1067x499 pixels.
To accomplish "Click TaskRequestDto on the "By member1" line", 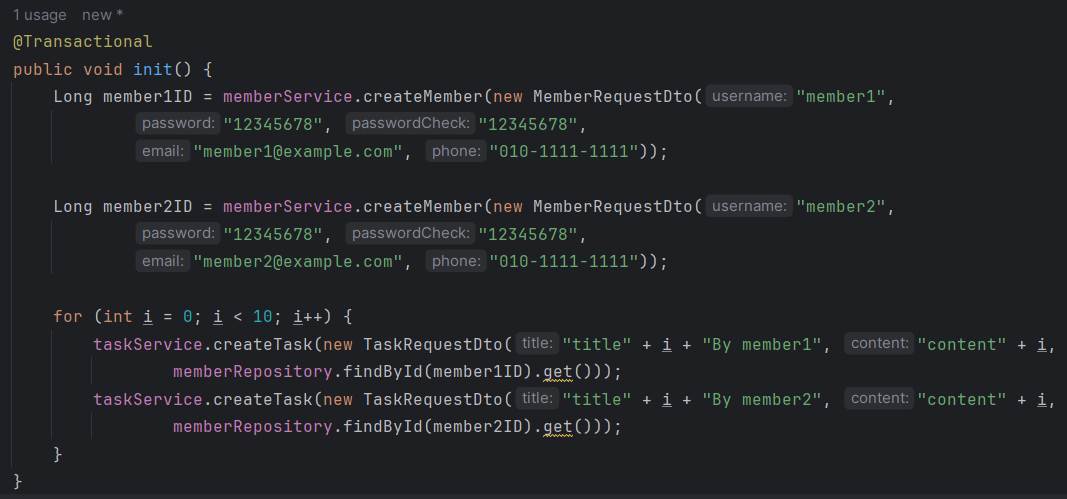I will (x=432, y=344).
